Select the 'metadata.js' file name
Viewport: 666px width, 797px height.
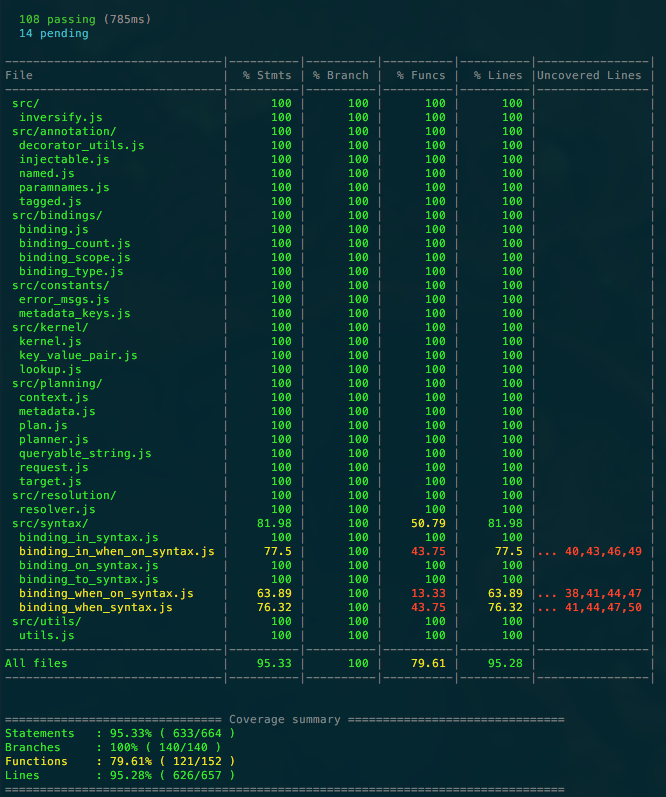57,411
